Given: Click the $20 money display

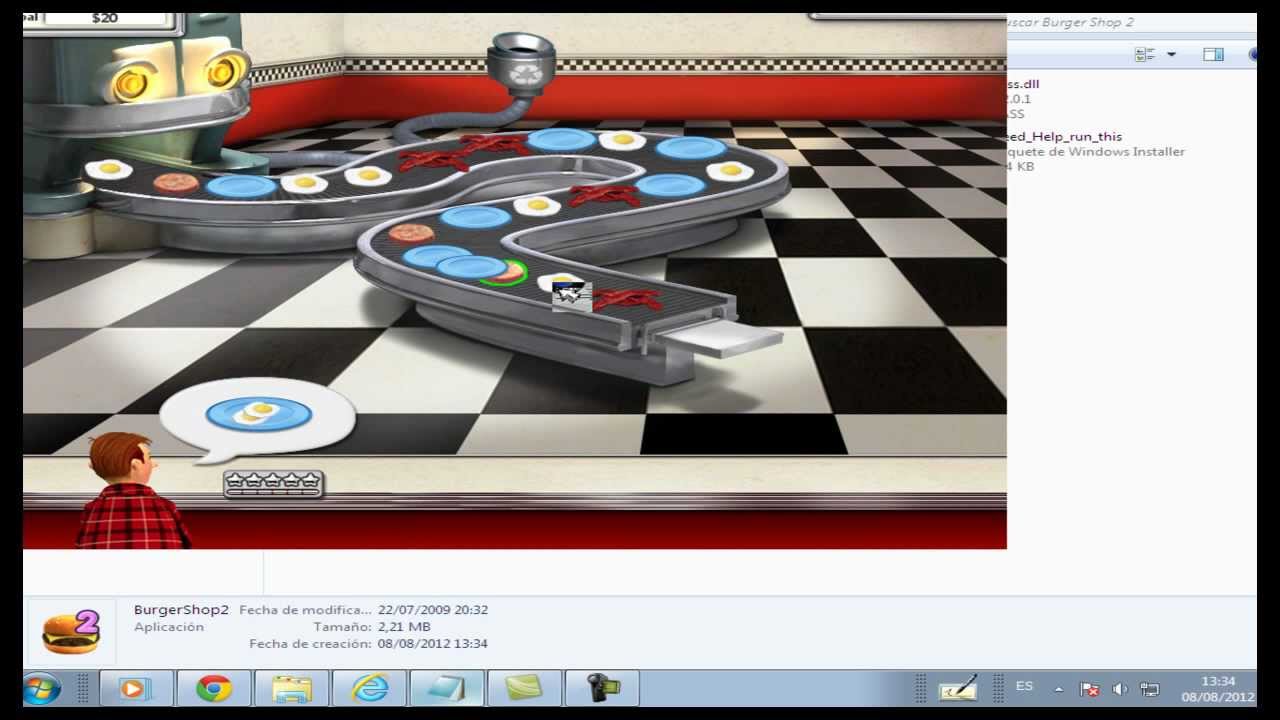Looking at the screenshot, I should (x=105, y=18).
